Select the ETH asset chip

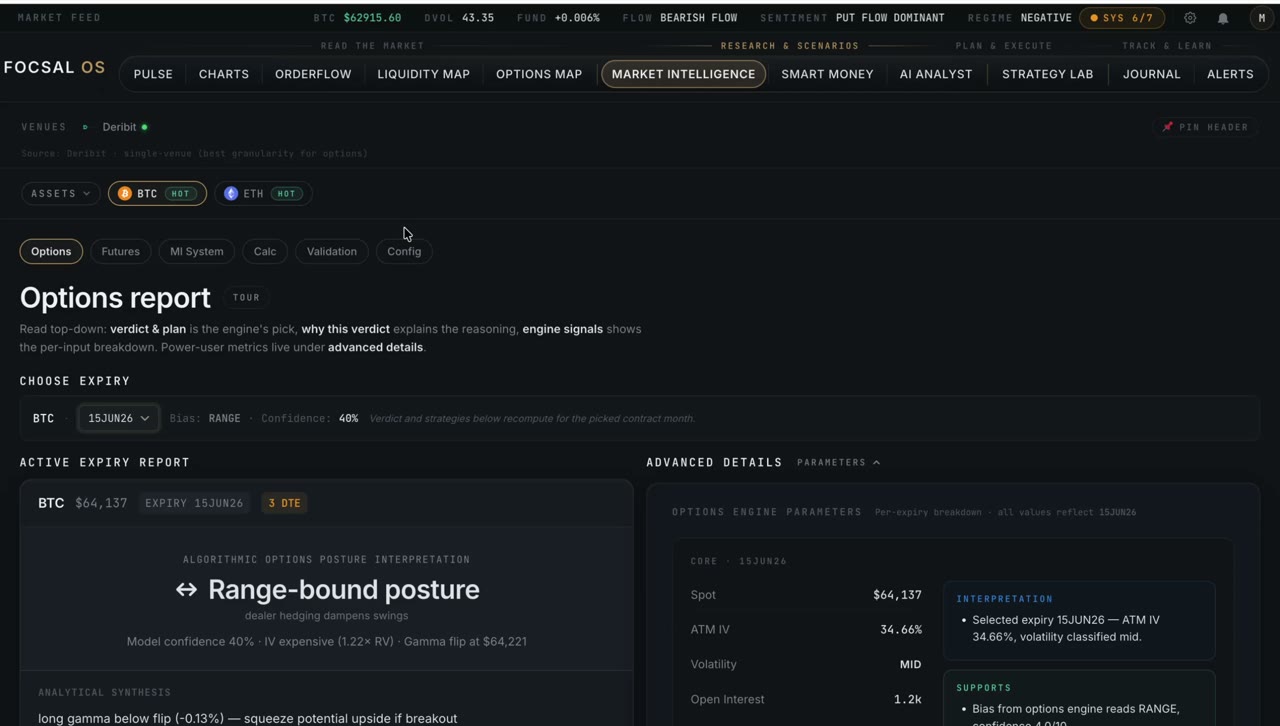tap(264, 194)
